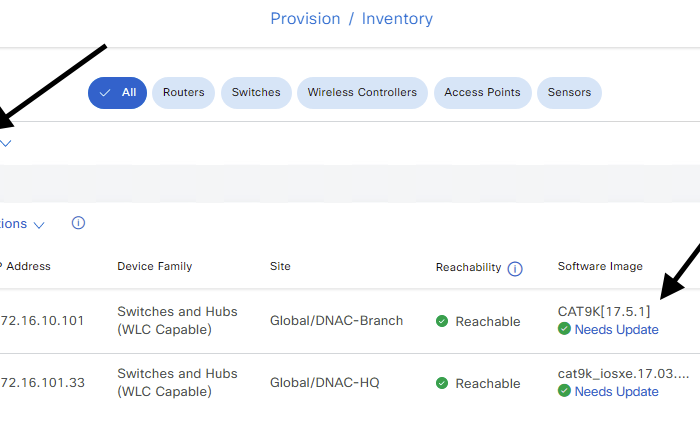Sort by Software Image column header
This screenshot has width=700, height=422.
click(600, 266)
